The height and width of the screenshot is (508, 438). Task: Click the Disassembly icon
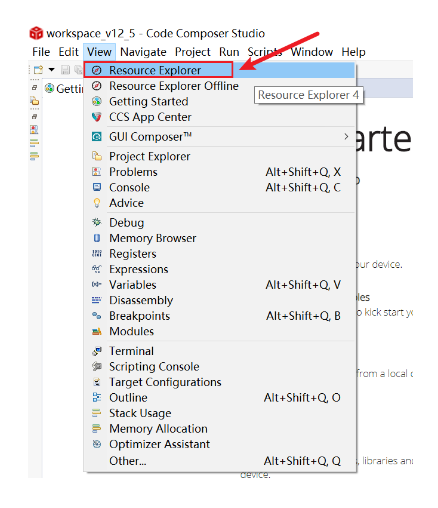coord(97,300)
